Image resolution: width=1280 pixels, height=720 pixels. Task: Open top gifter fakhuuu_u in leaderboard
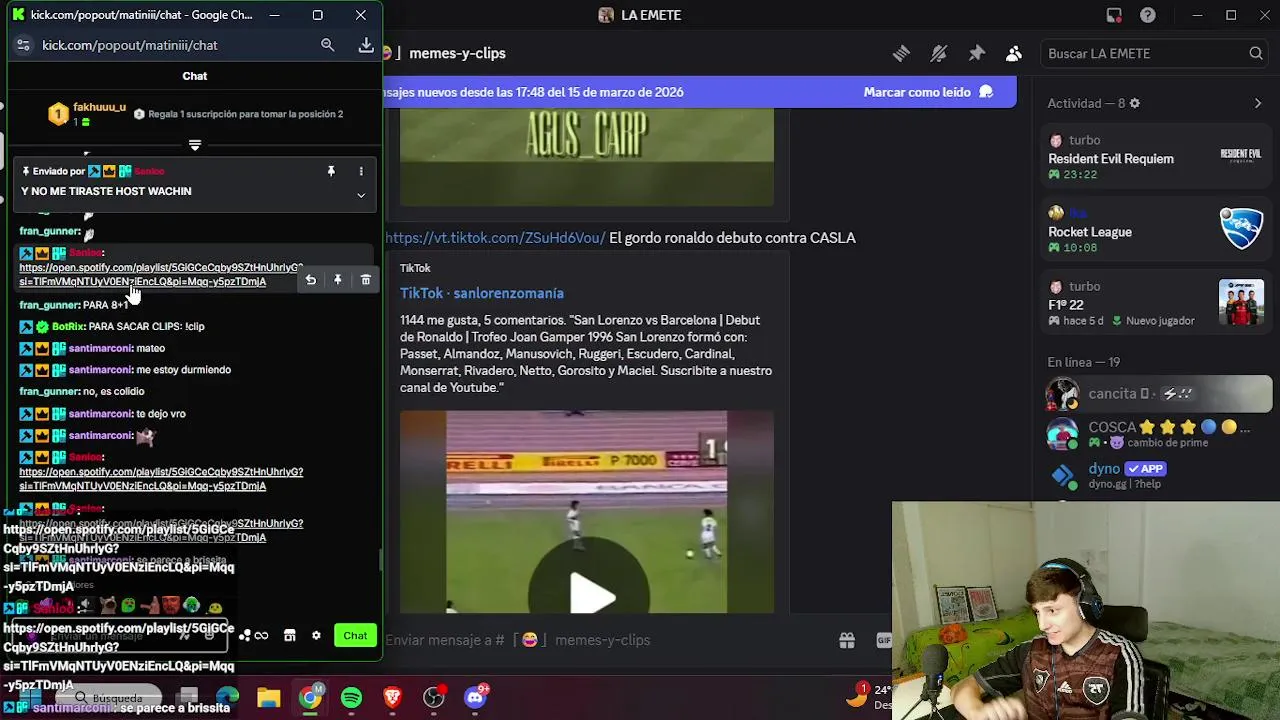[88, 114]
